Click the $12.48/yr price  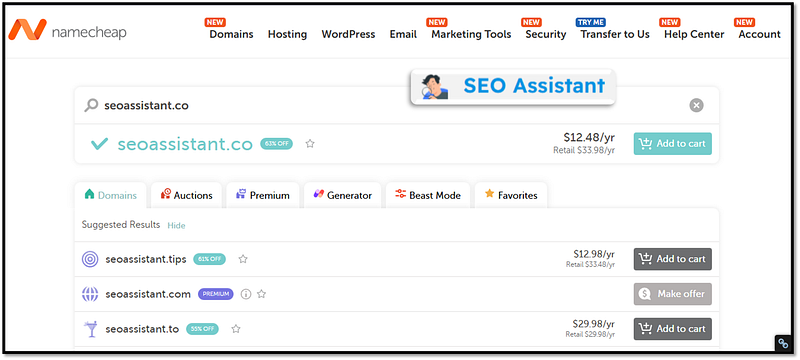click(589, 137)
